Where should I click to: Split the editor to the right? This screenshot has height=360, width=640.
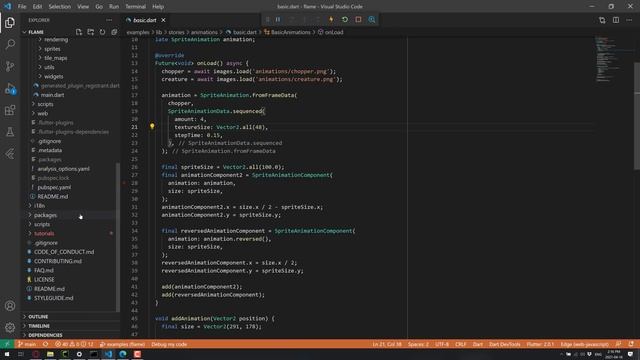[616, 20]
